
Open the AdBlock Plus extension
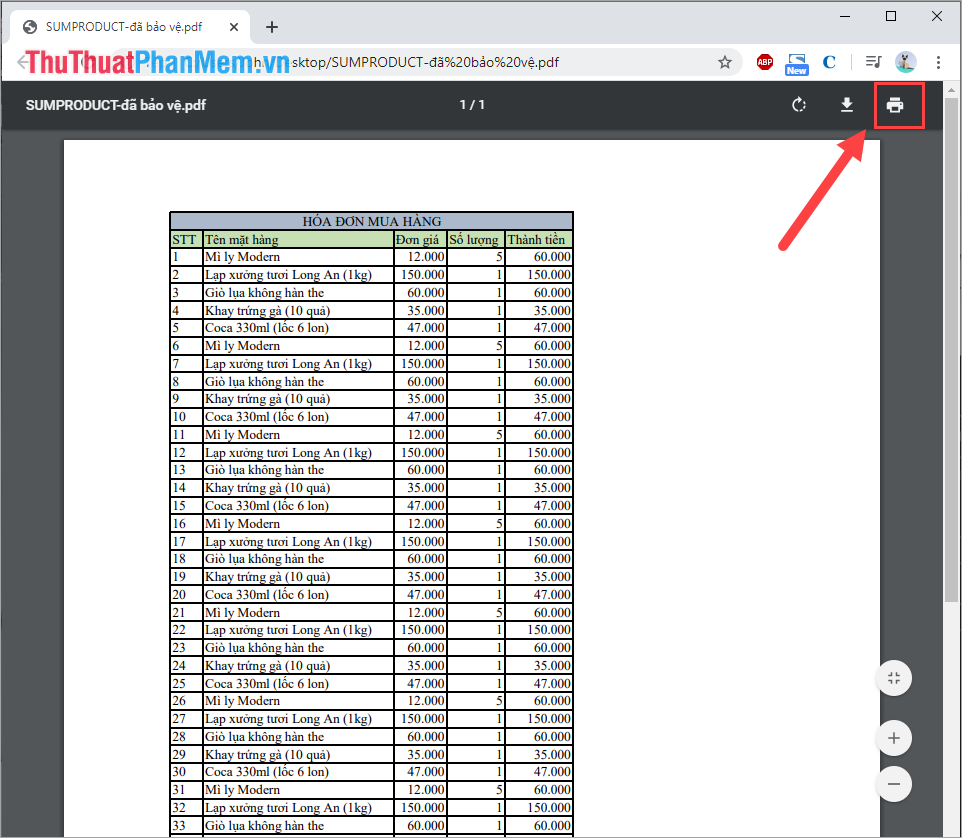(x=764, y=61)
